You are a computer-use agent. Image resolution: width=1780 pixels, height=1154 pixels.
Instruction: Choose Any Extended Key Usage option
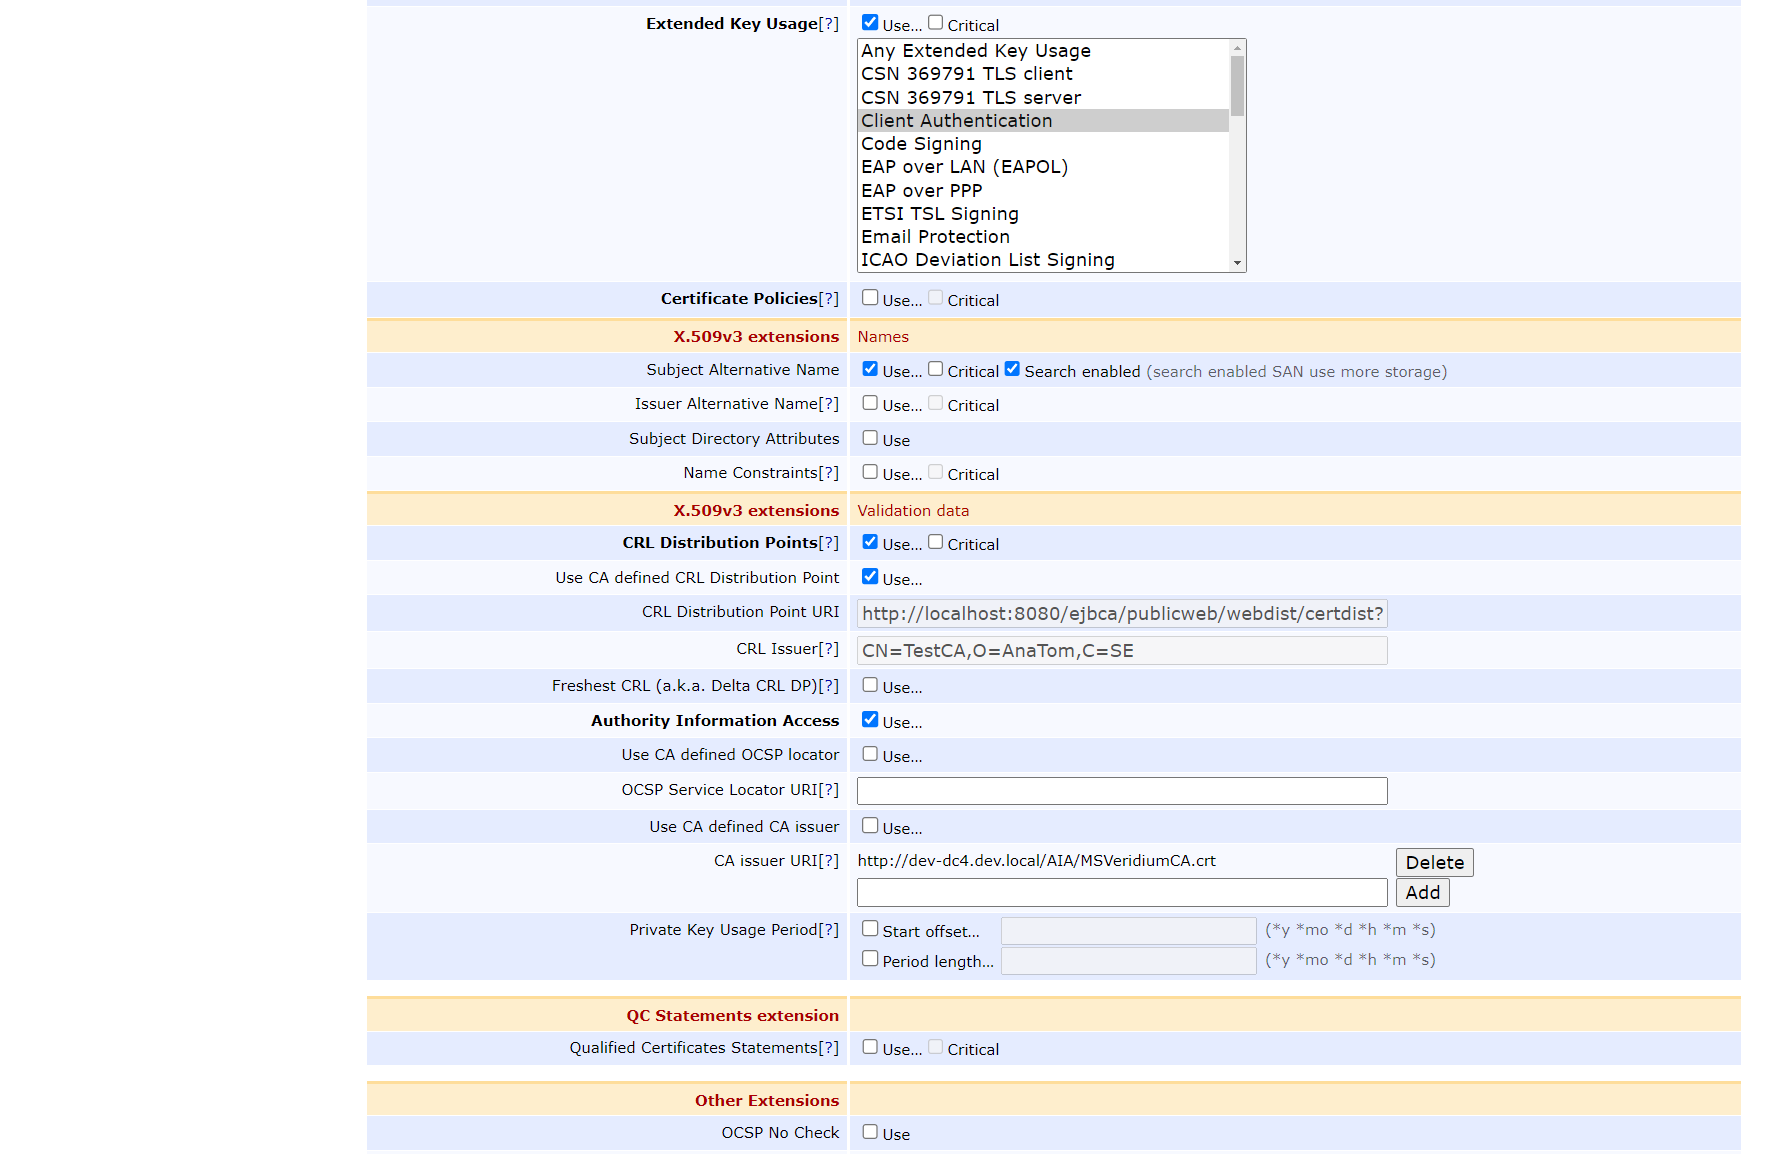click(x=975, y=51)
